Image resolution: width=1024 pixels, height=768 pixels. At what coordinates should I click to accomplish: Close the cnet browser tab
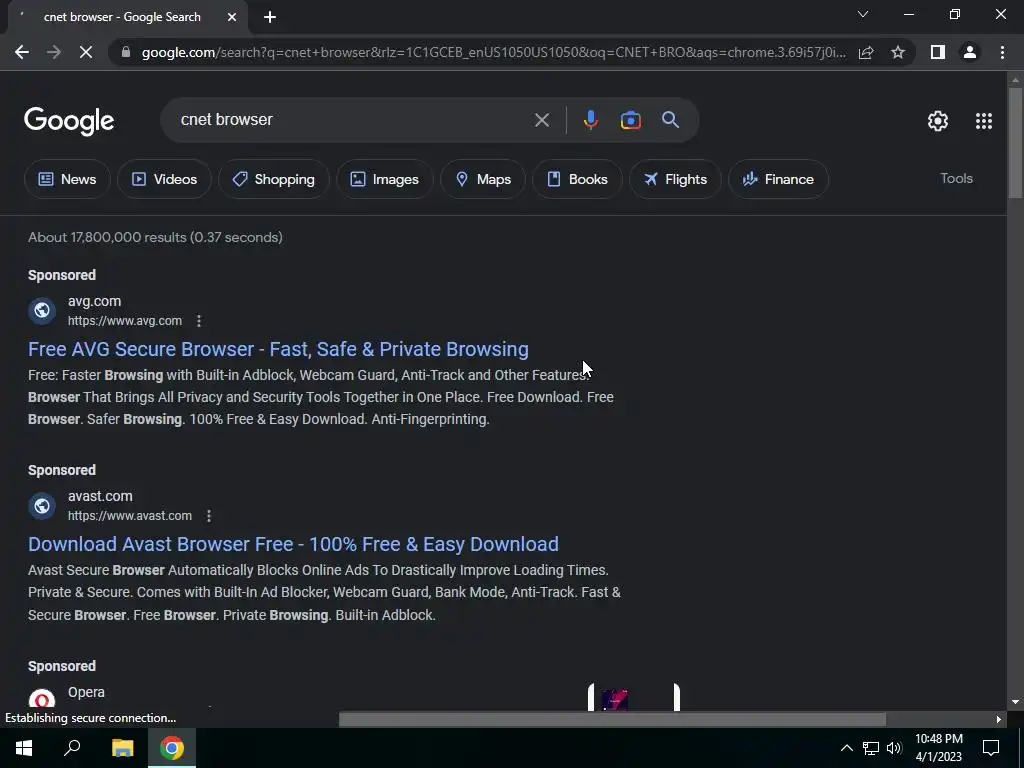click(x=232, y=18)
